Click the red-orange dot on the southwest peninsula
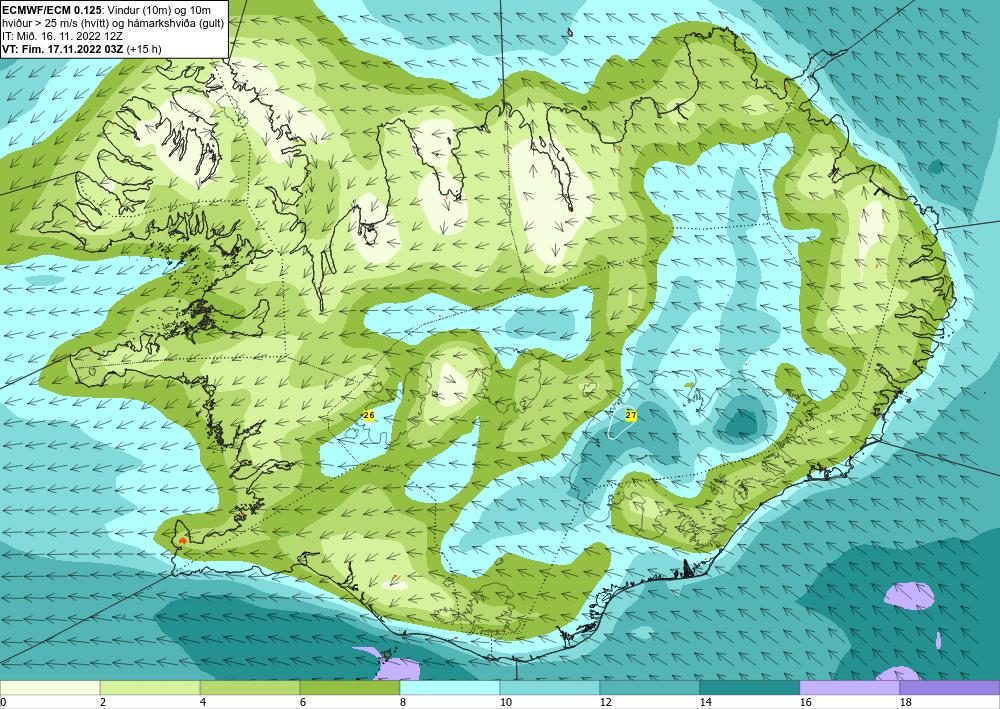The image size is (1000, 709). 182,541
